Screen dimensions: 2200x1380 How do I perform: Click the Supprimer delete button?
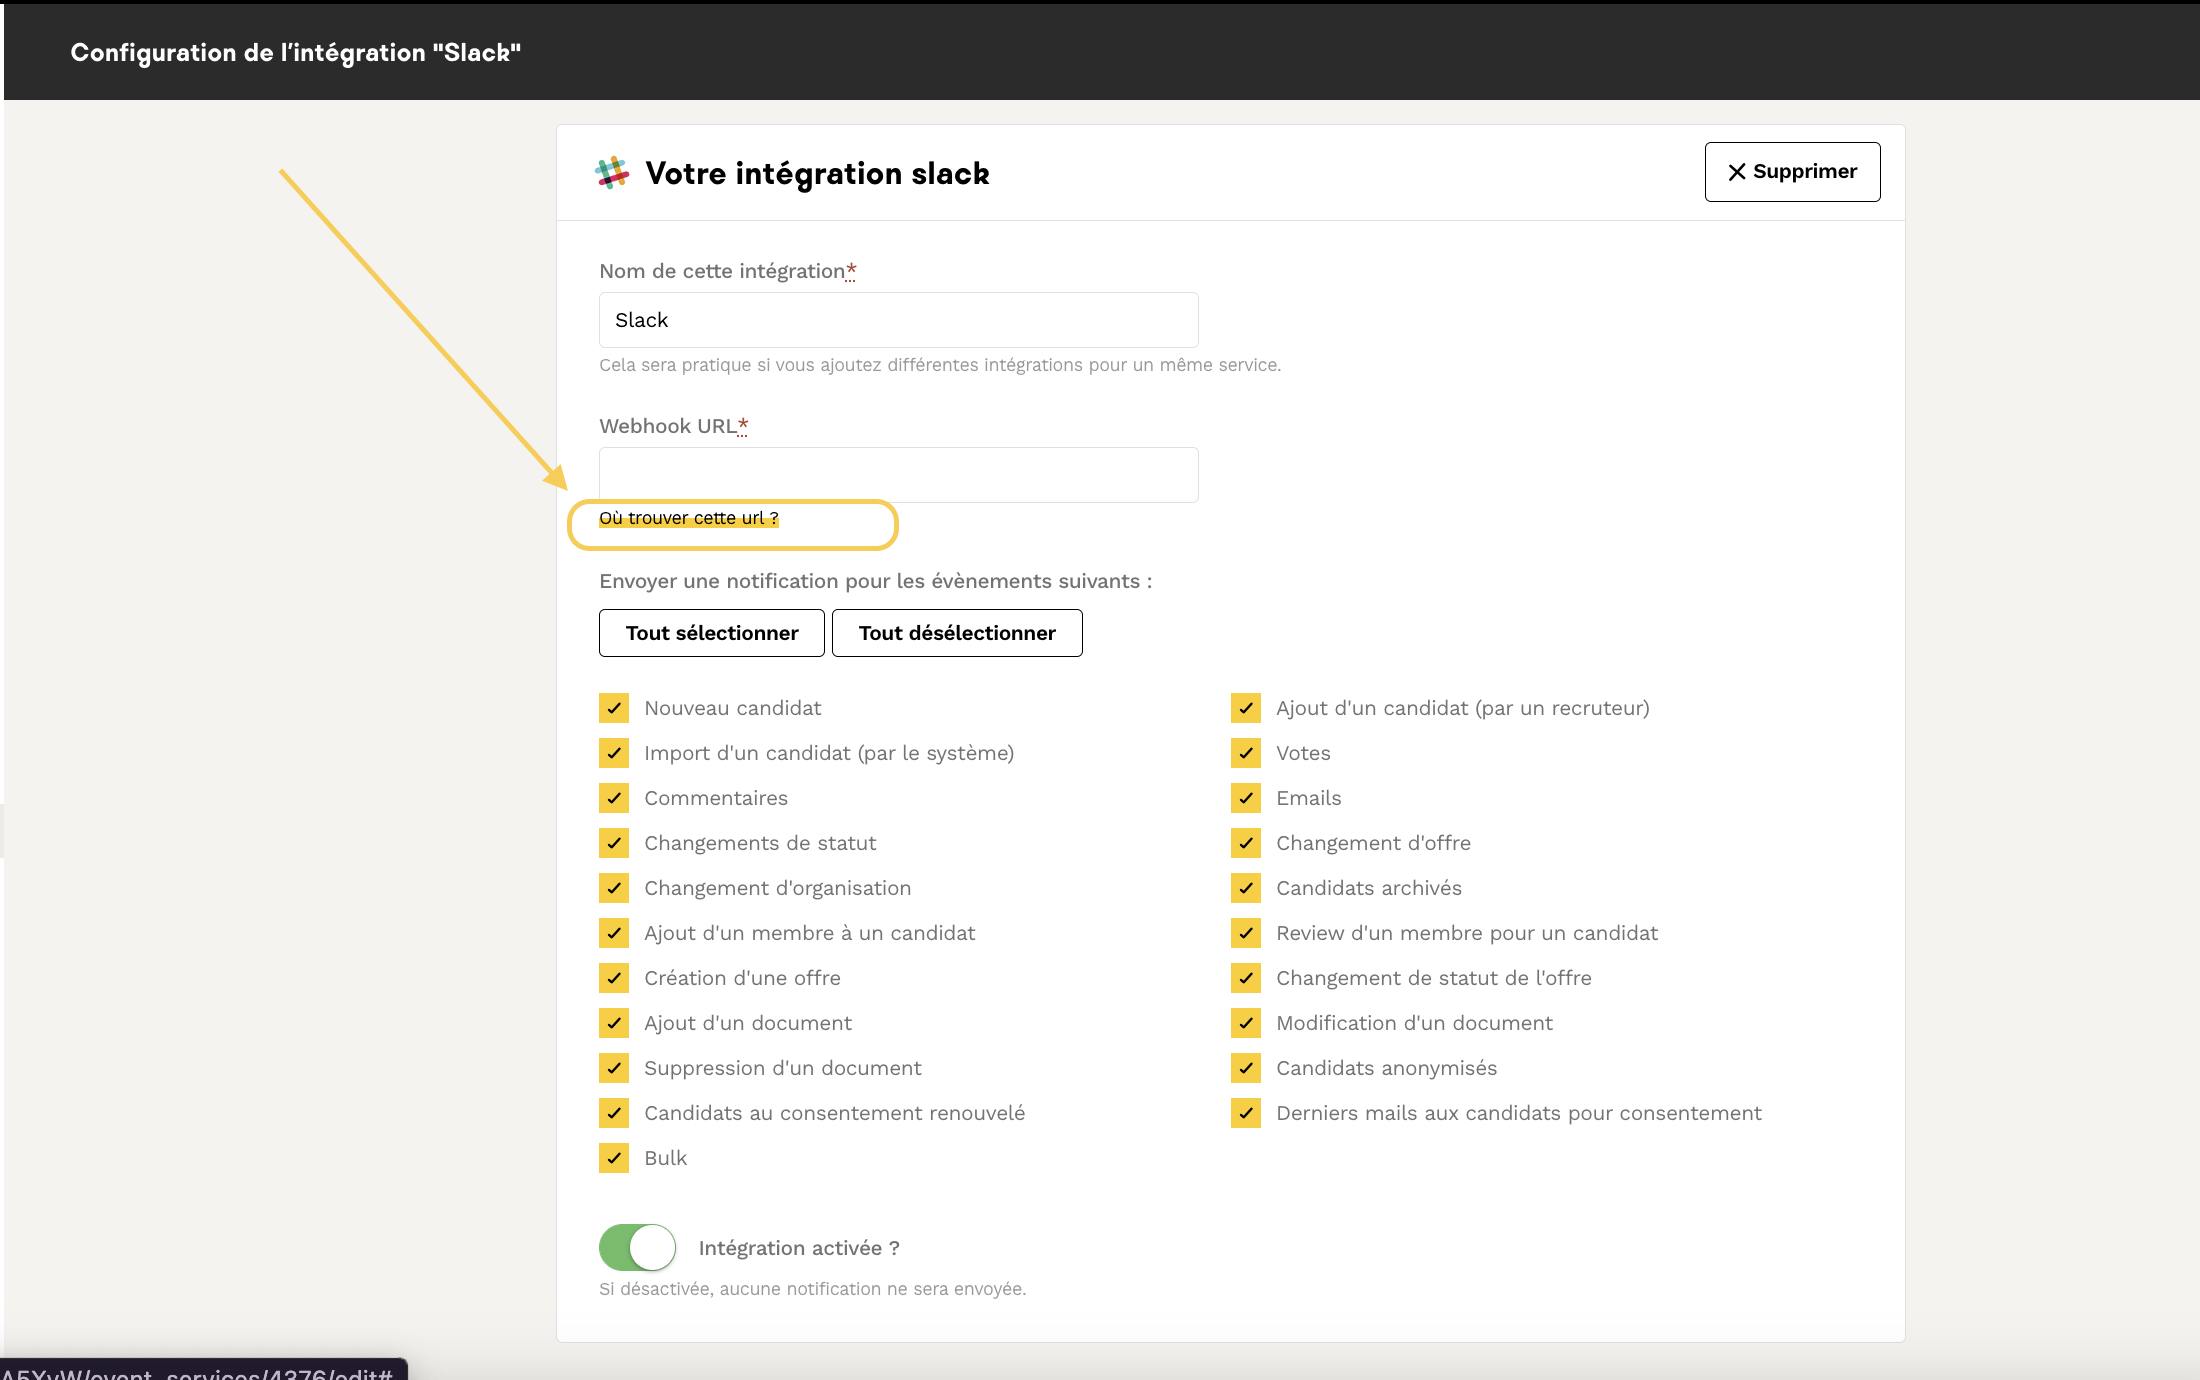pyautogui.click(x=1792, y=172)
